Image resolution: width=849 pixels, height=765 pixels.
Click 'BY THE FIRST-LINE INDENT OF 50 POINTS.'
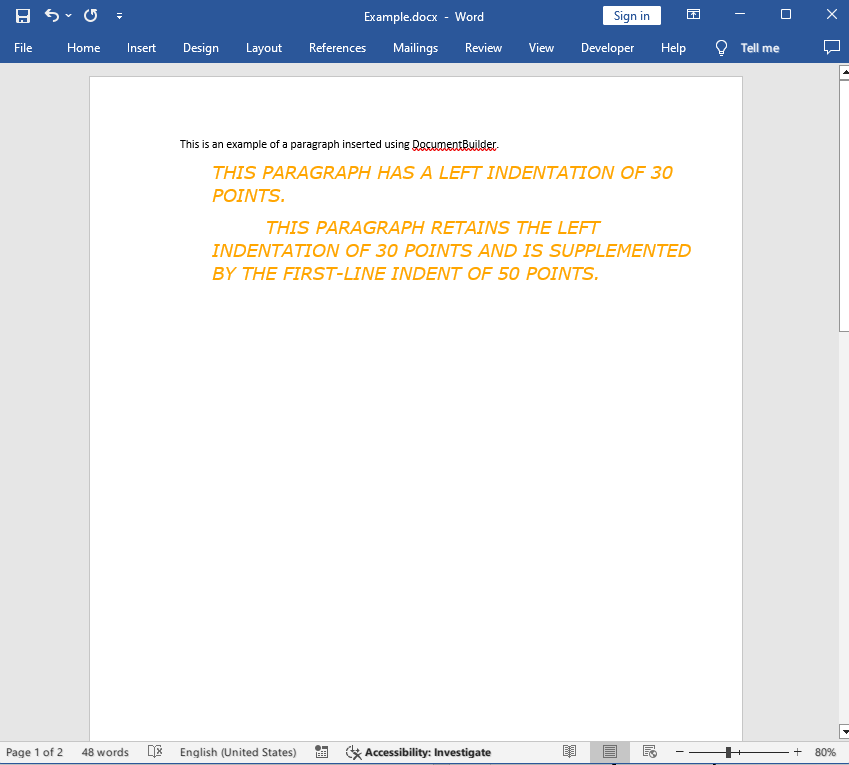coord(406,273)
